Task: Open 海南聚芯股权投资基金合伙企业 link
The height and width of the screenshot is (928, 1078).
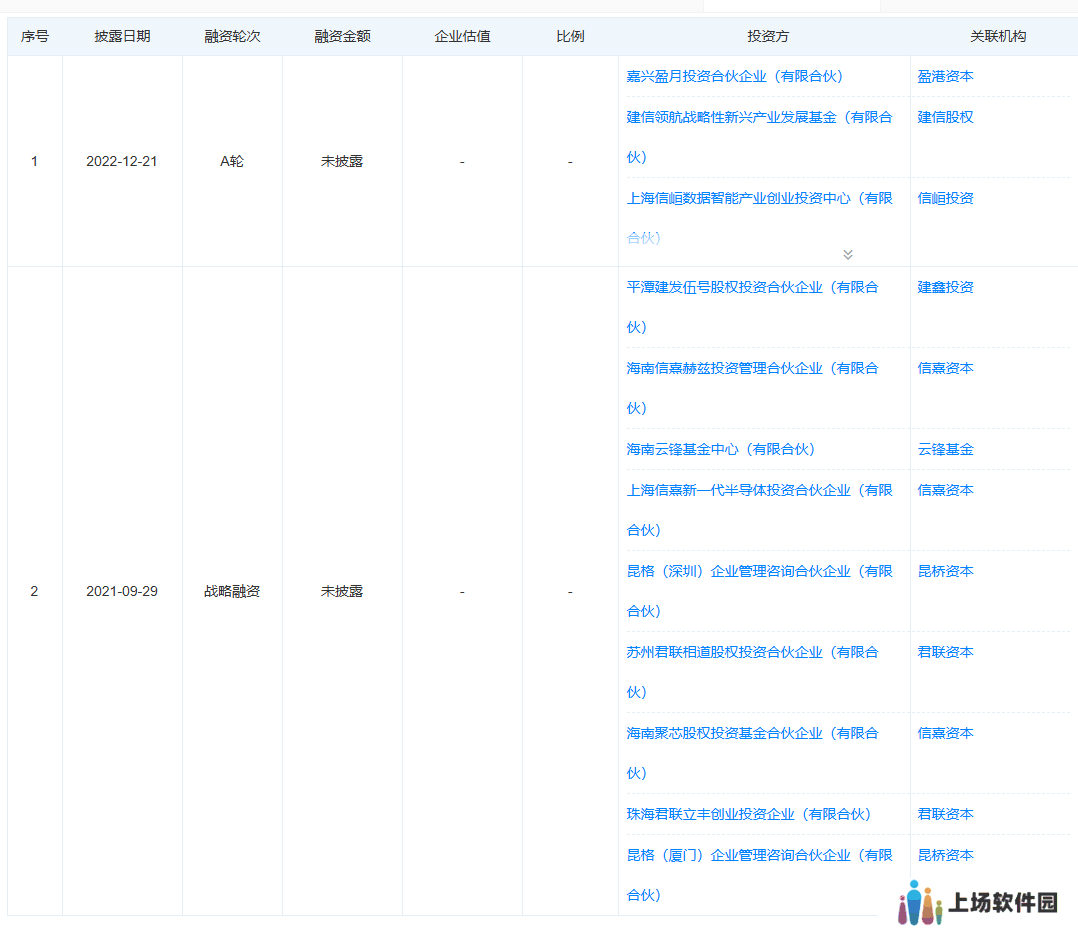Action: click(x=752, y=753)
